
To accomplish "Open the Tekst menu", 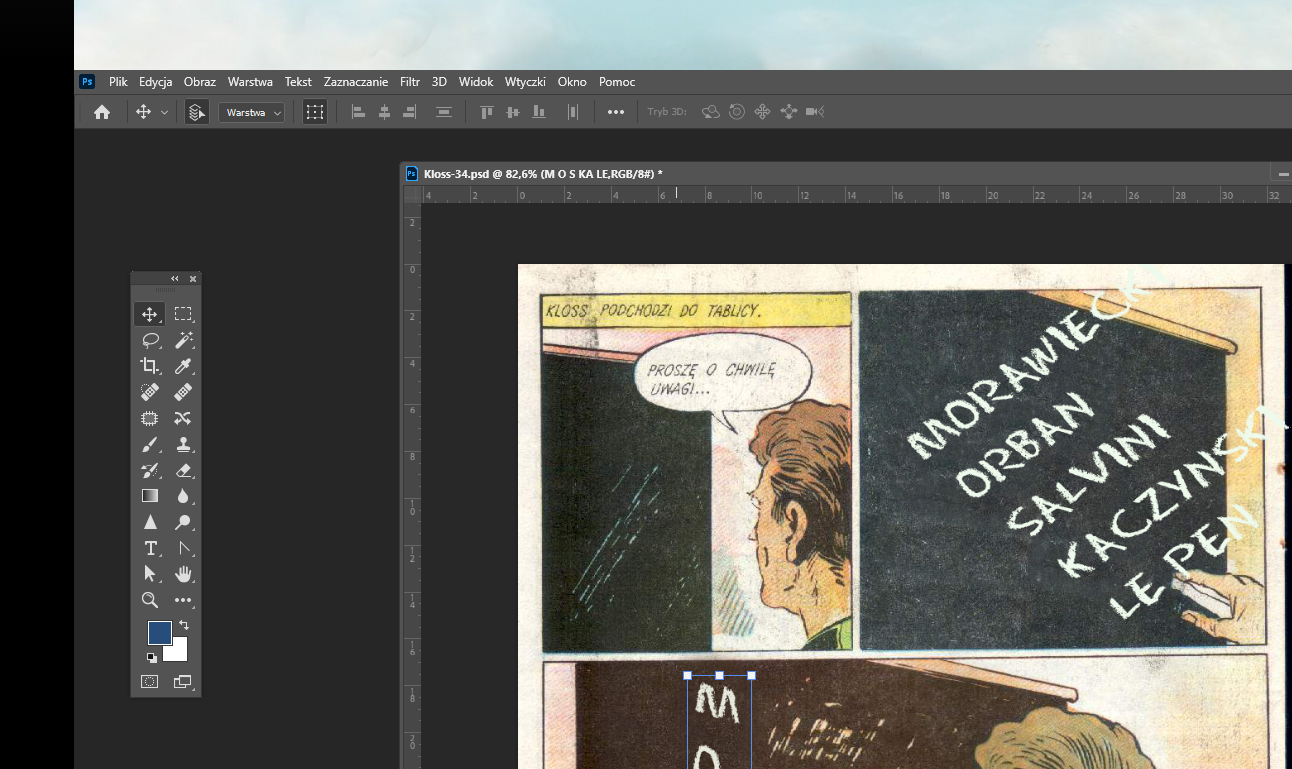I will coord(298,82).
